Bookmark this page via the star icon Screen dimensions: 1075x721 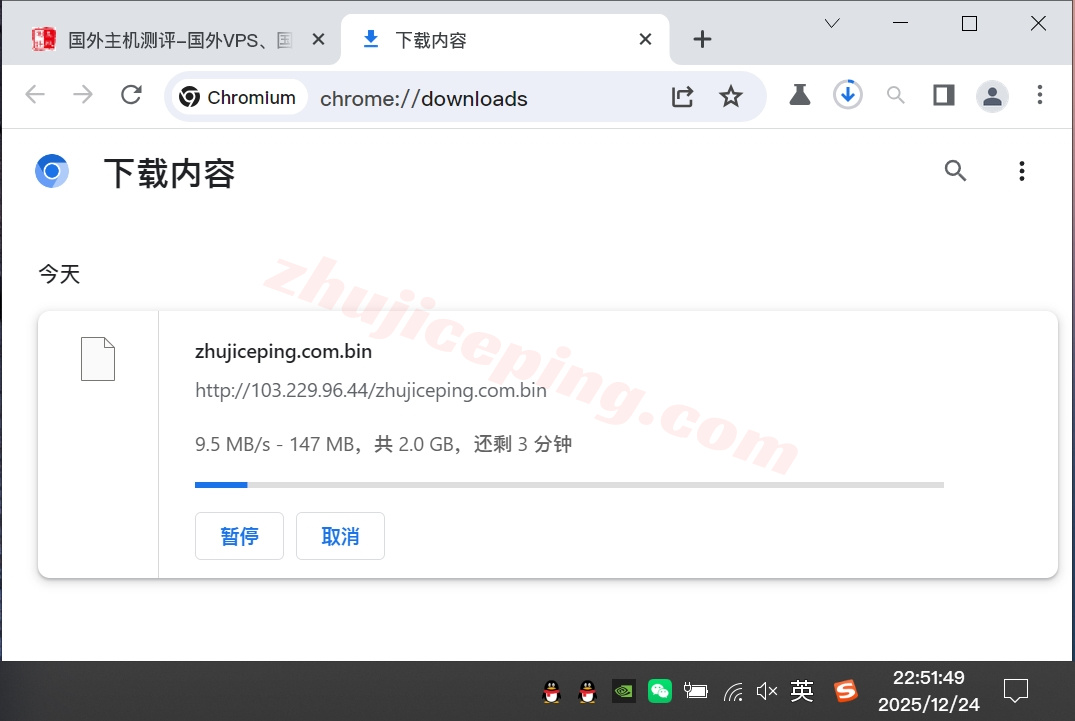(731, 96)
